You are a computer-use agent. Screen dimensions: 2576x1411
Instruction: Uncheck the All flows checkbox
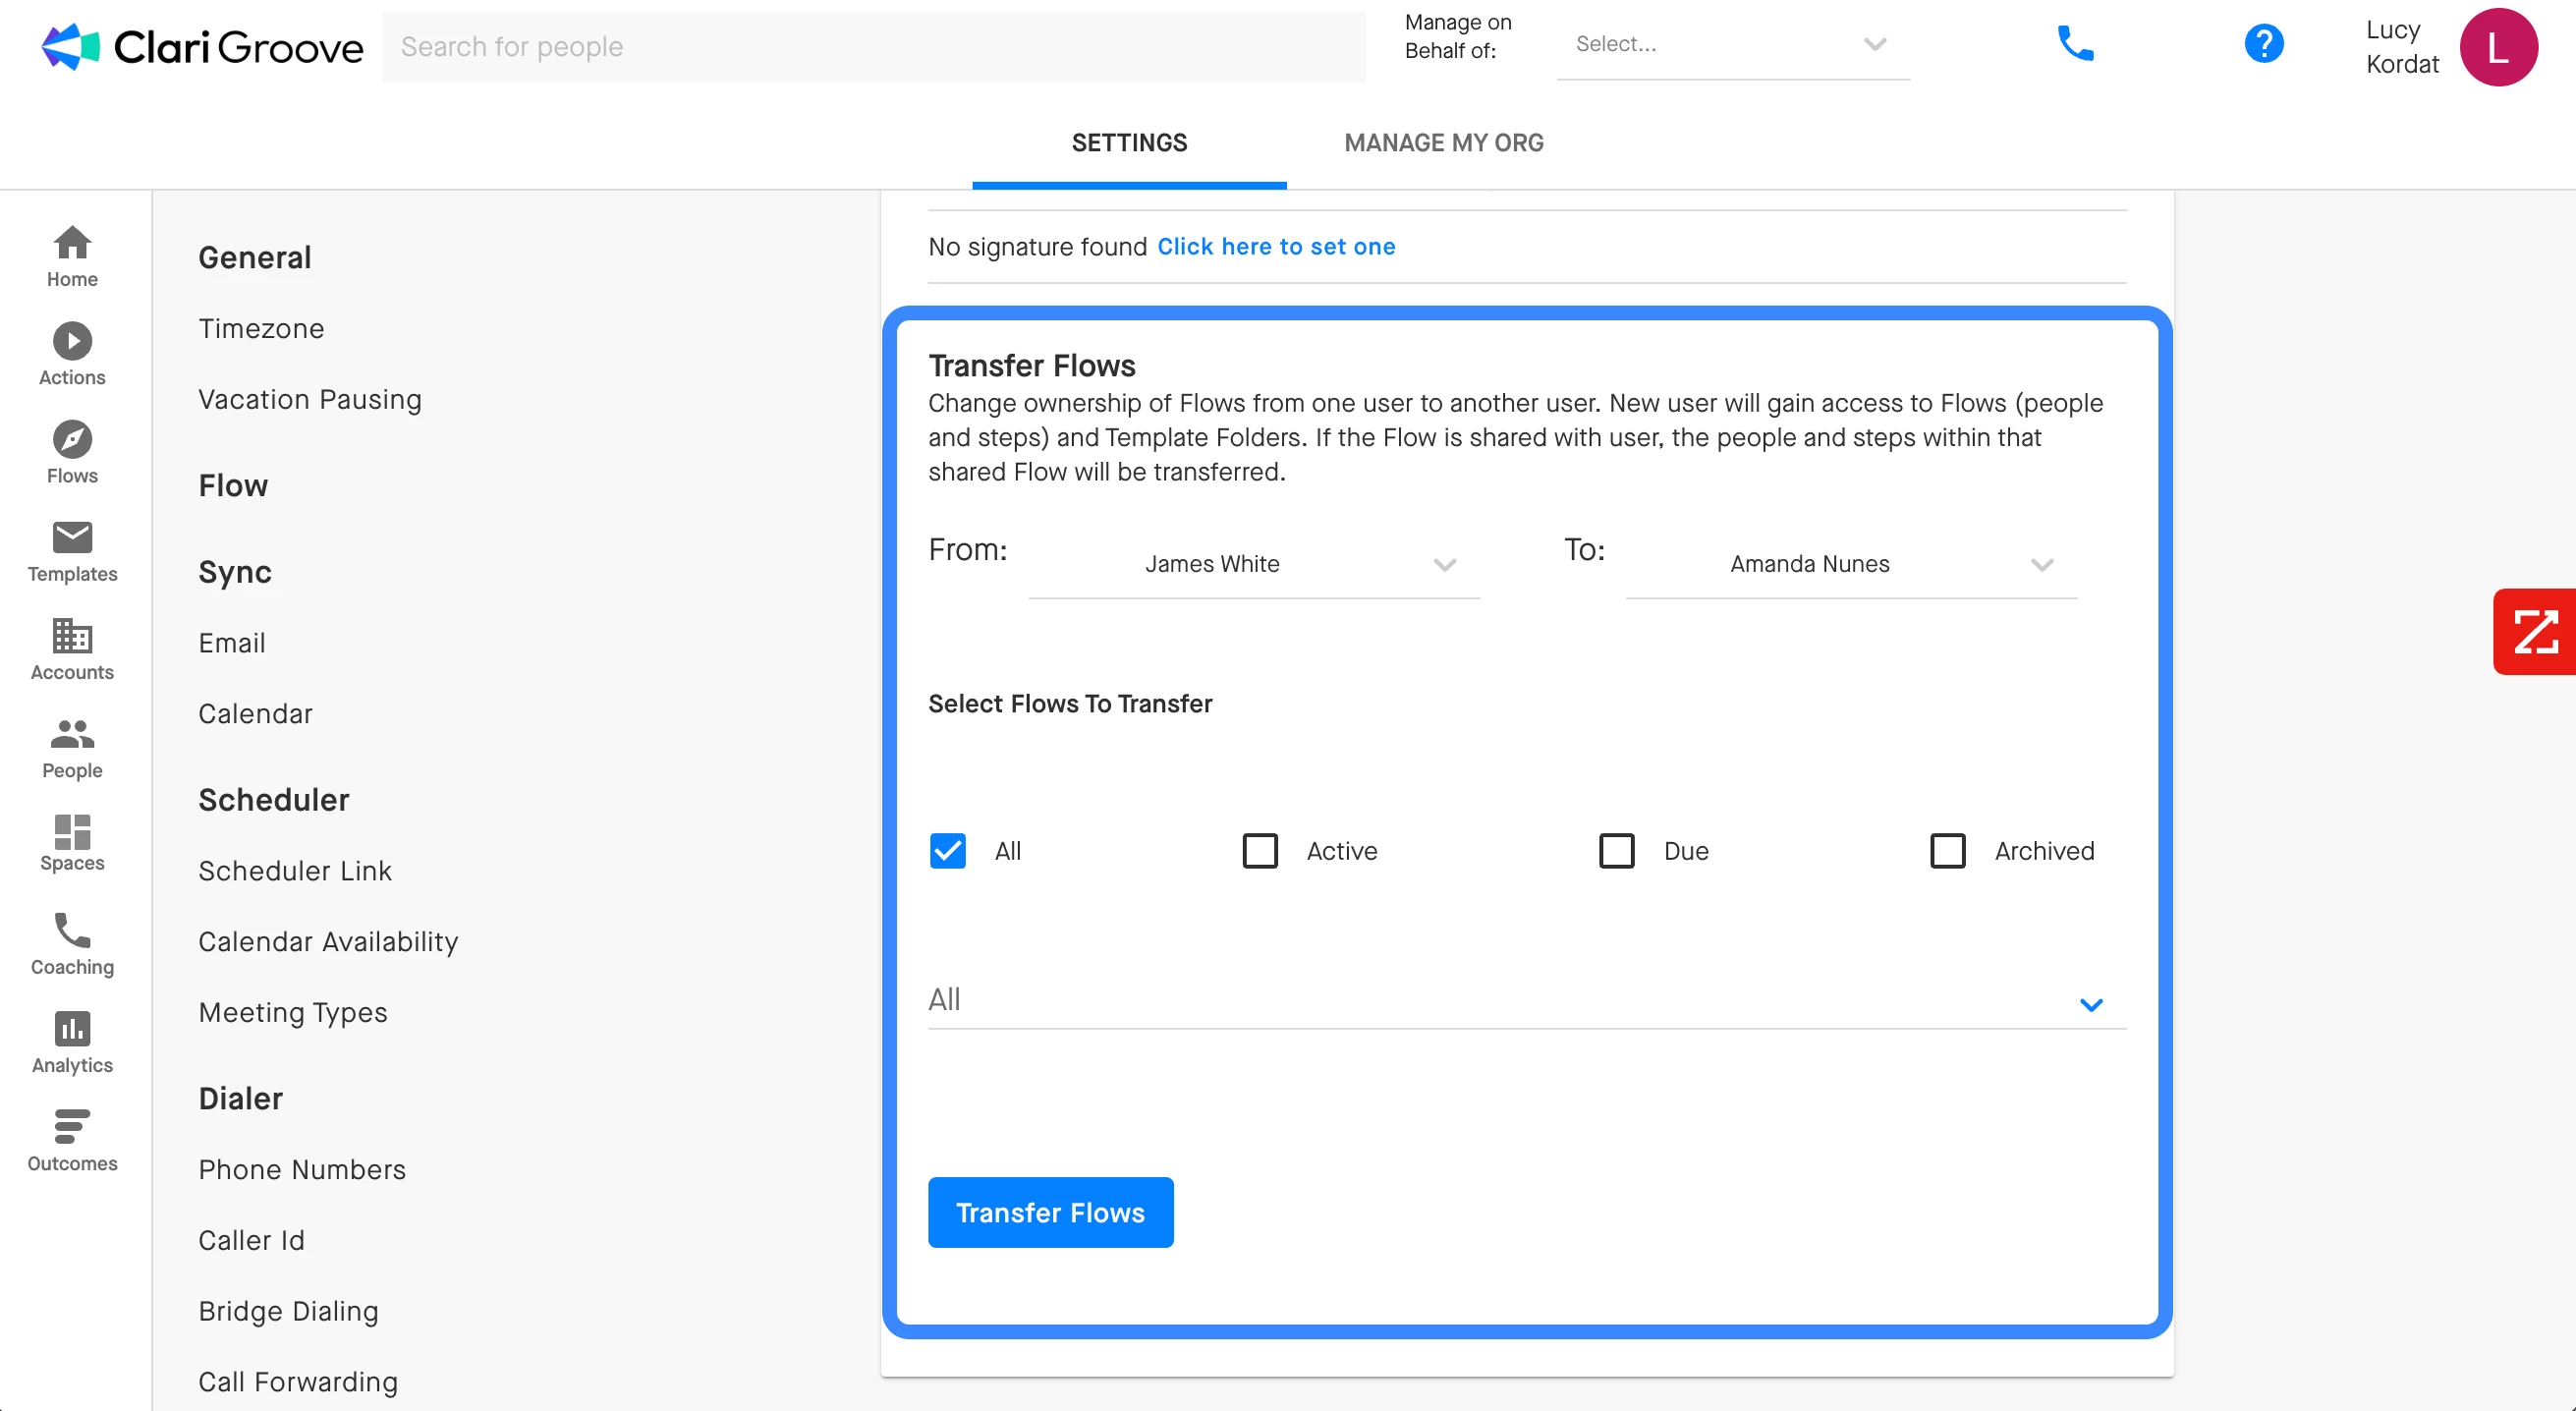tap(947, 851)
